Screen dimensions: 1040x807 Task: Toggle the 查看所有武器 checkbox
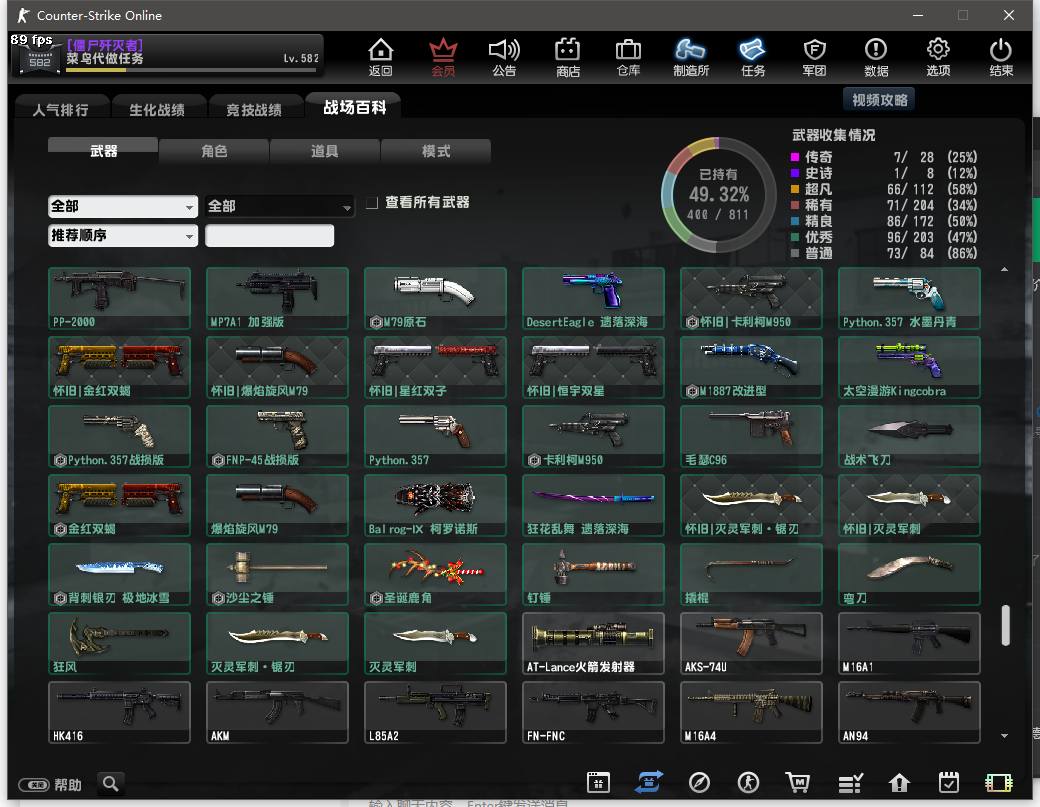click(372, 203)
